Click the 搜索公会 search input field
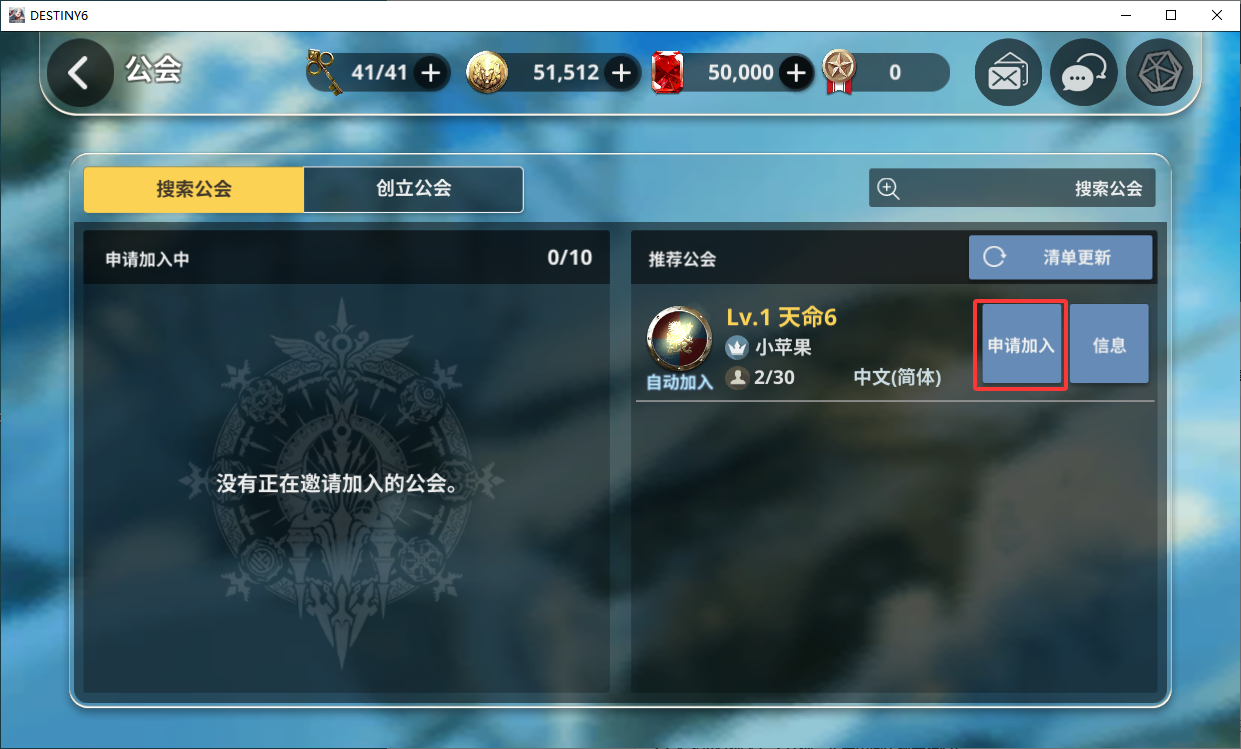The image size is (1241, 749). point(1012,188)
